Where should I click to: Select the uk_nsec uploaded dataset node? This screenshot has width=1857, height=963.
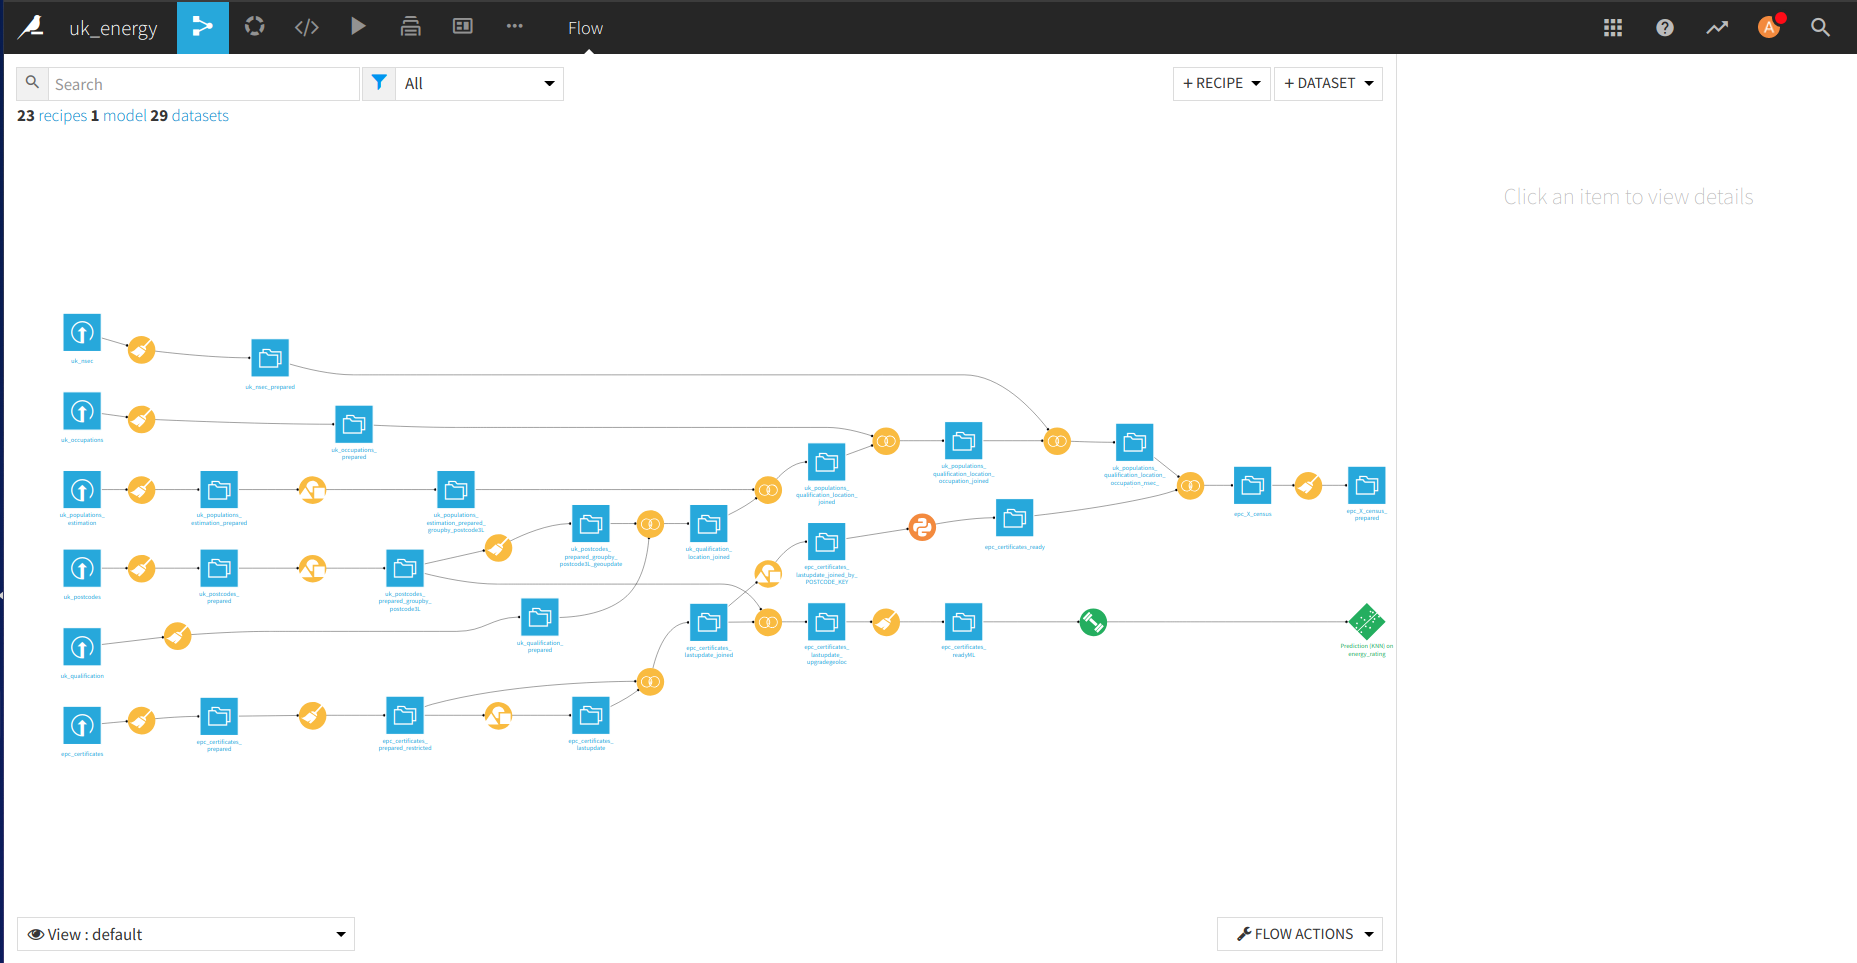click(82, 332)
